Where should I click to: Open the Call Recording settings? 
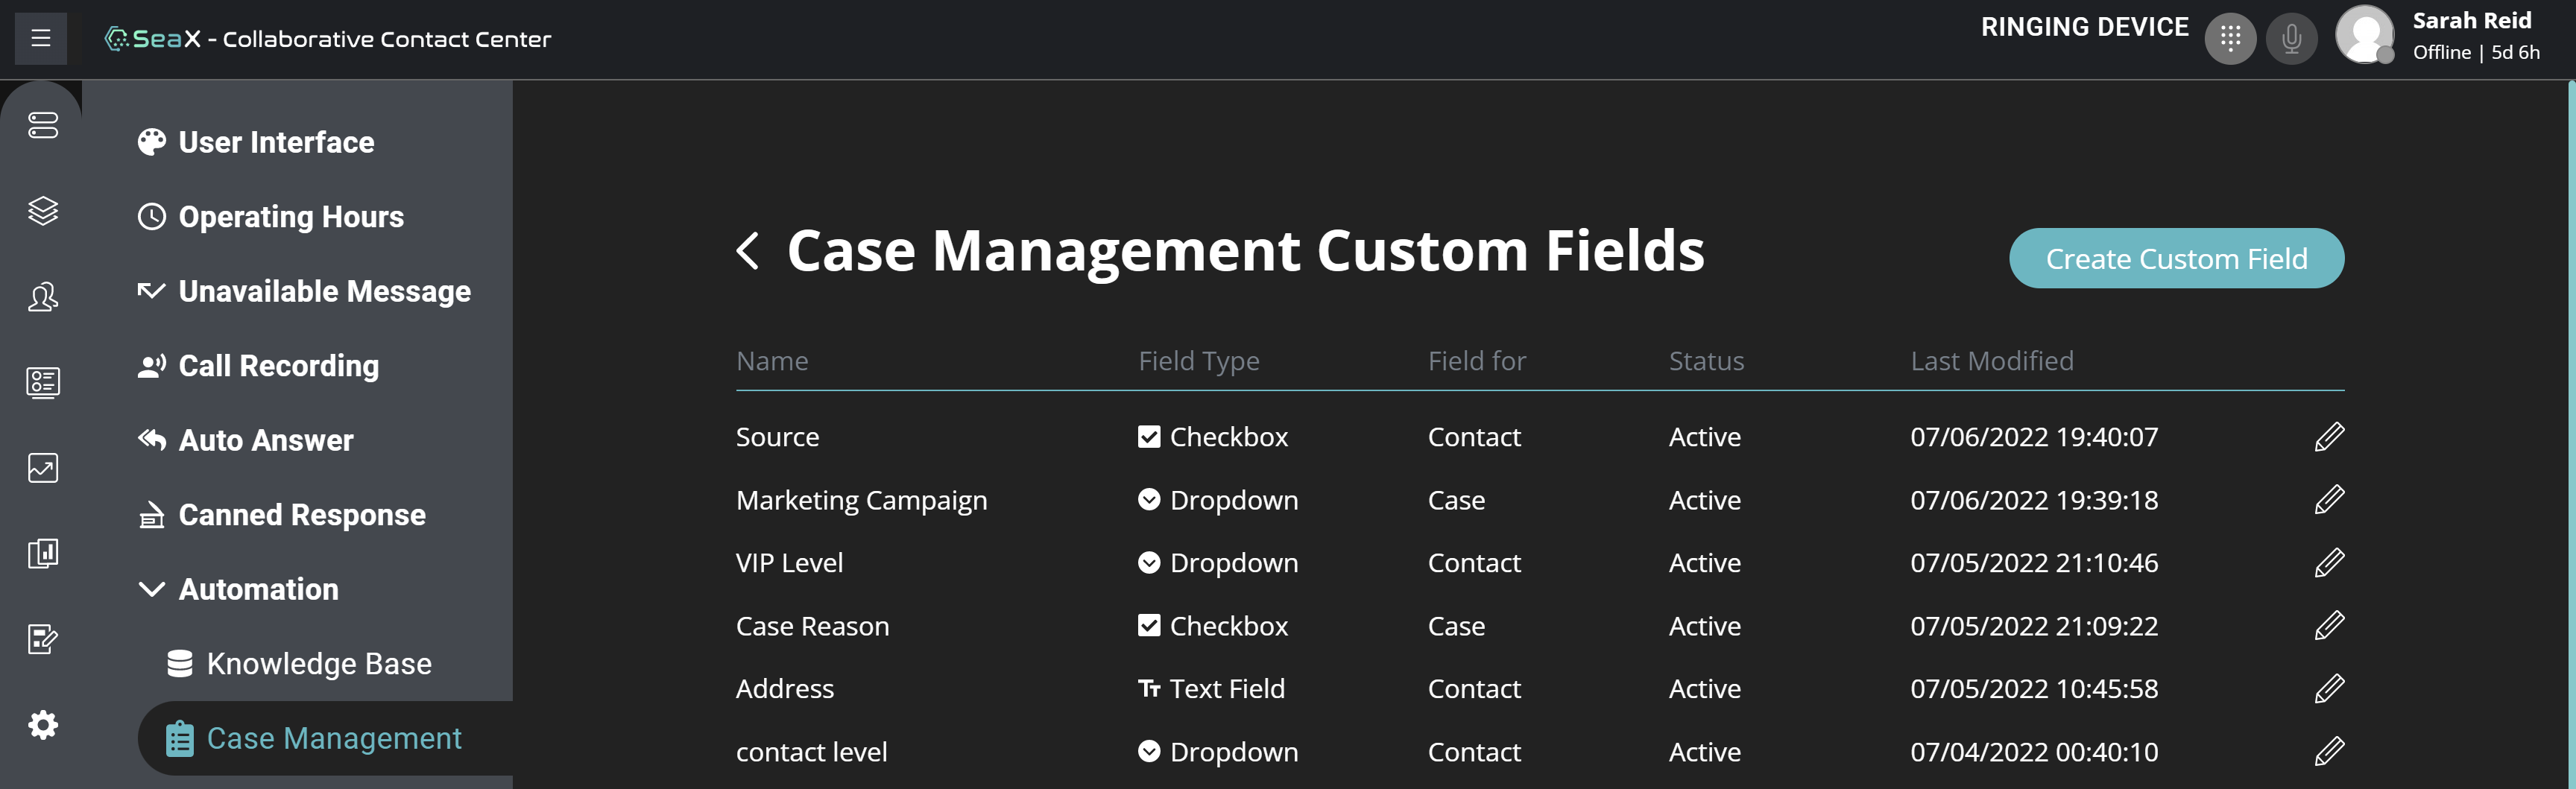click(278, 366)
